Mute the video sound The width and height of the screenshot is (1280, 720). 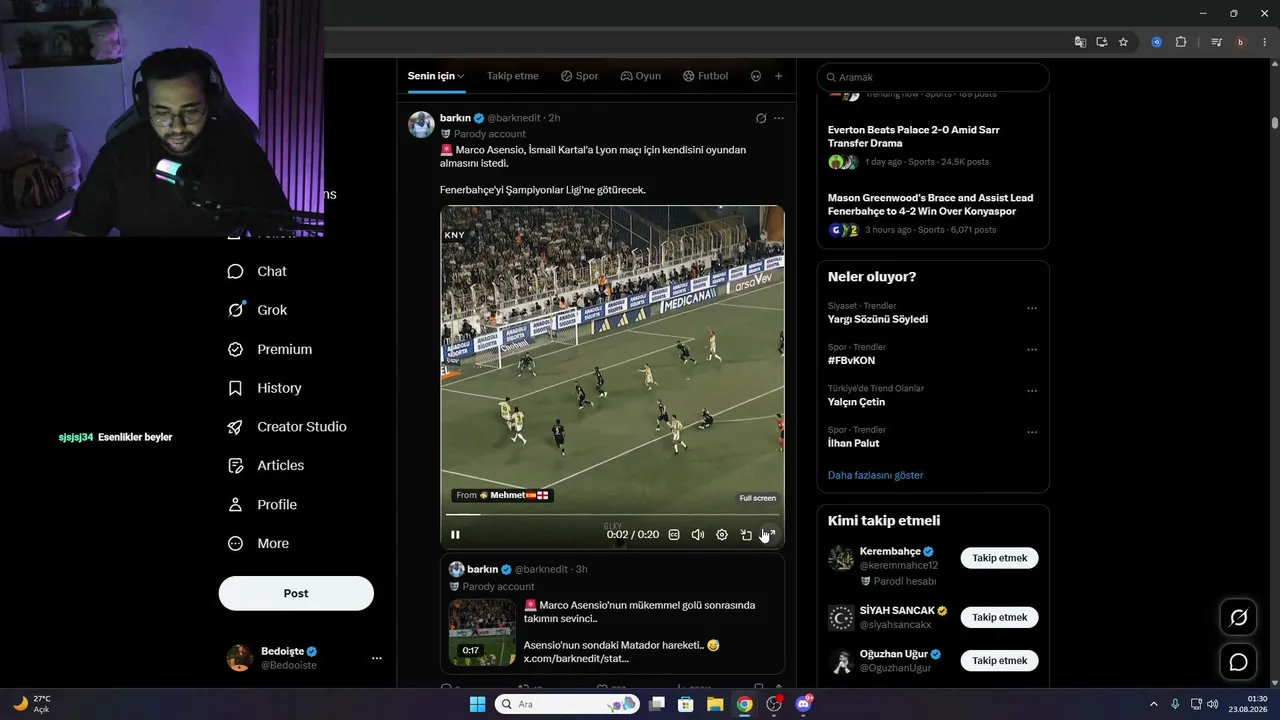[698, 535]
